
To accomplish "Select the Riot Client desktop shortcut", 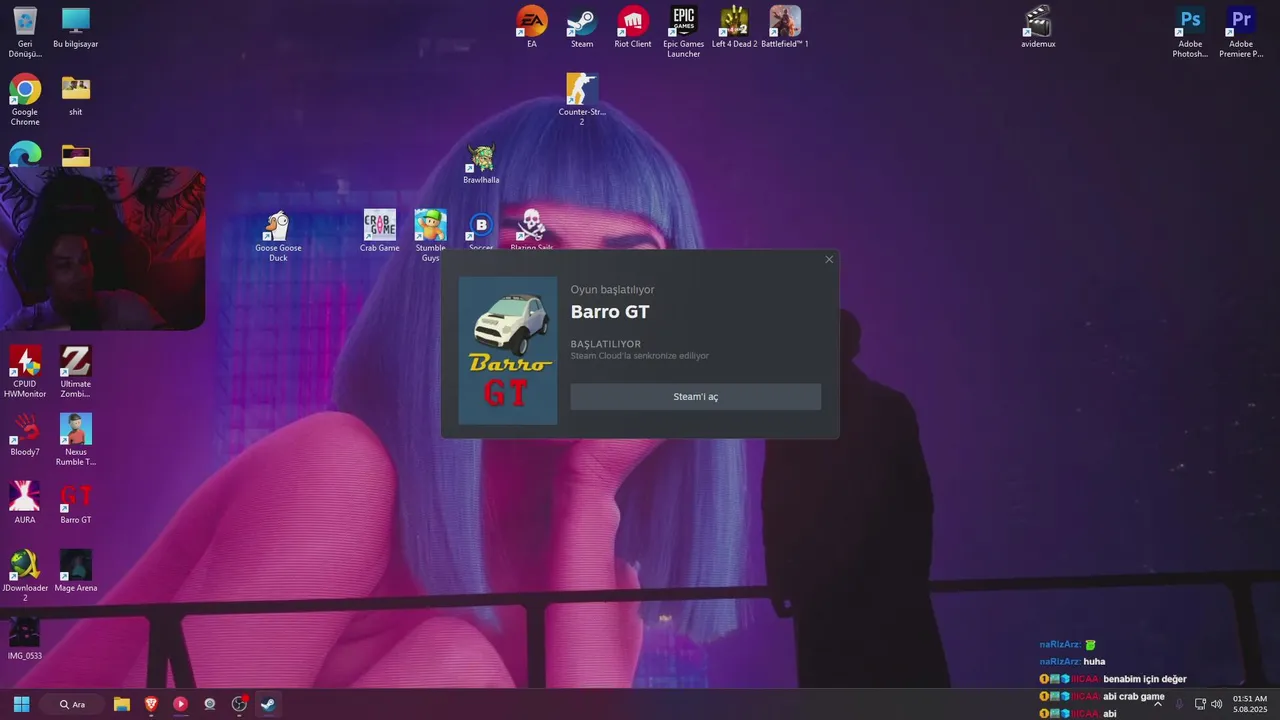I will (633, 27).
